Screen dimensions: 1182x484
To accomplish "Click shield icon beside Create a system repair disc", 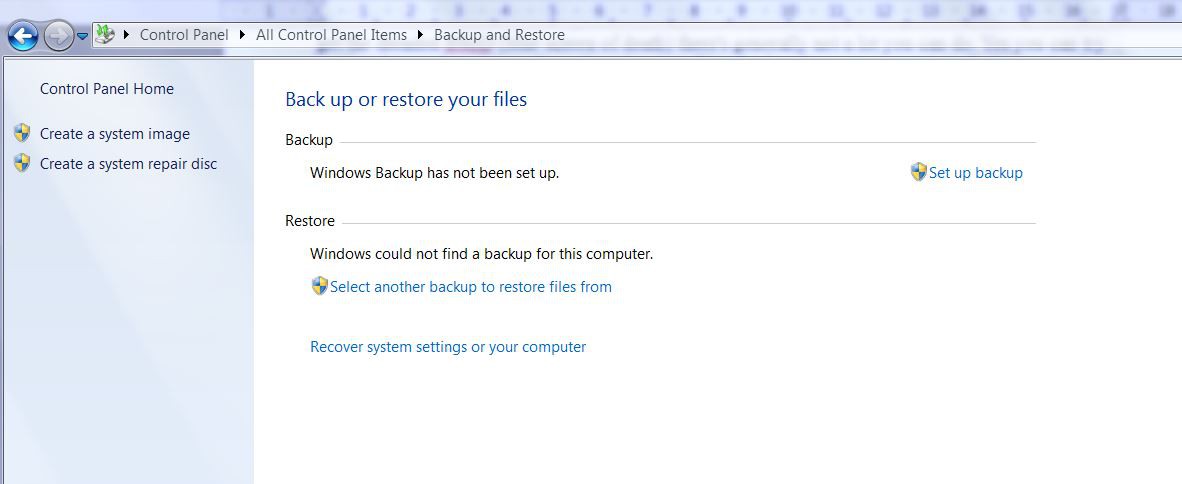I will click(22, 163).
